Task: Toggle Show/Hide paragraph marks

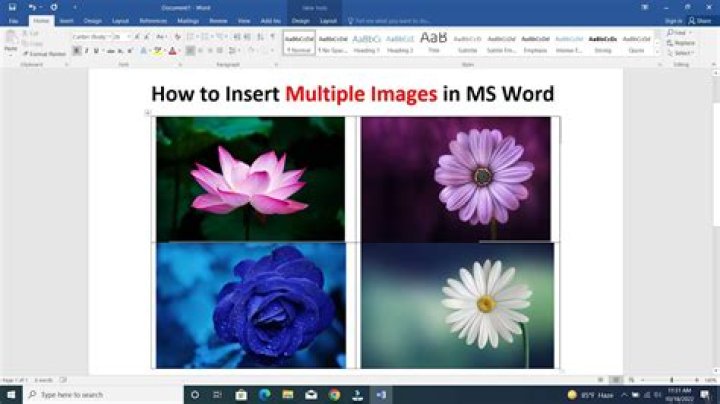Action: (272, 37)
